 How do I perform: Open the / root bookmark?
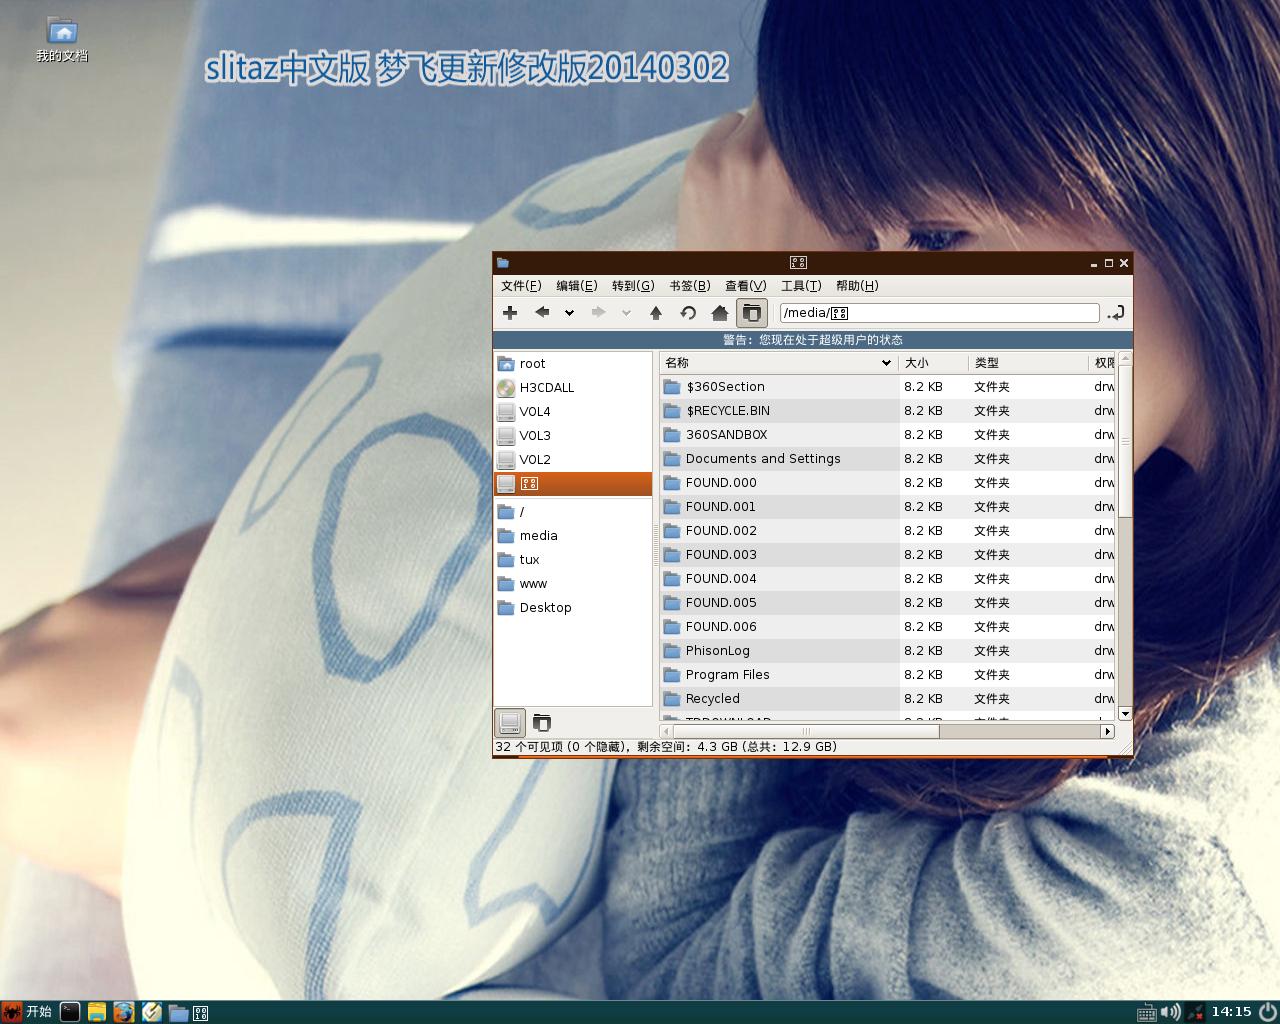573,512
